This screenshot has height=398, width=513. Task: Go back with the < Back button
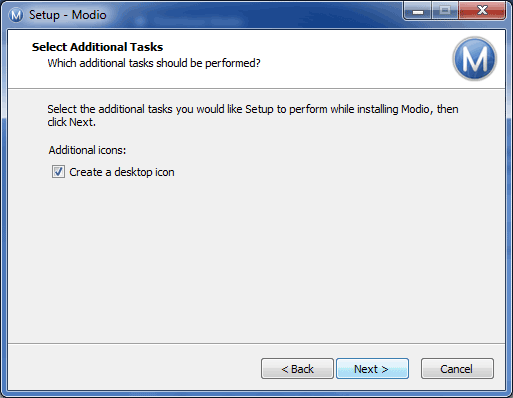pos(297,369)
